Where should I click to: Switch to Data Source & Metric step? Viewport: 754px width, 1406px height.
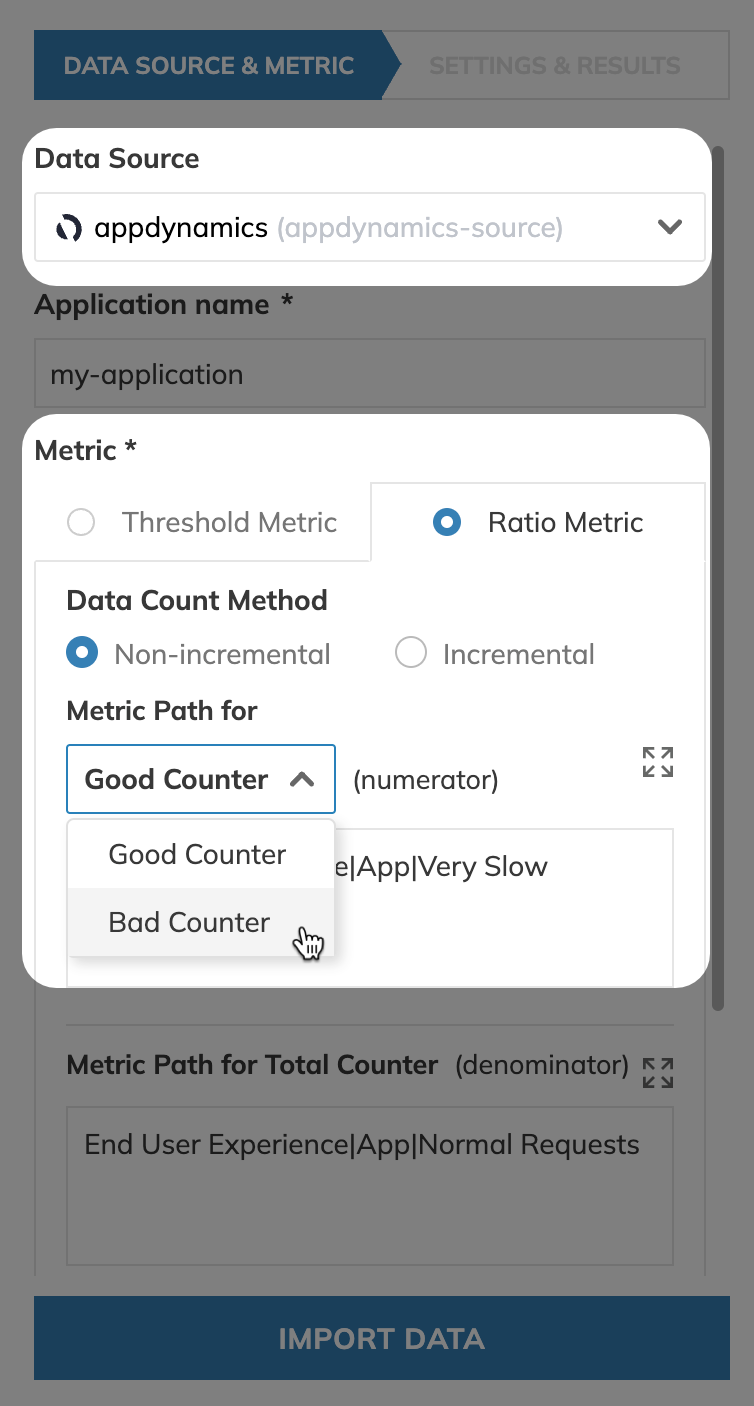(x=209, y=66)
